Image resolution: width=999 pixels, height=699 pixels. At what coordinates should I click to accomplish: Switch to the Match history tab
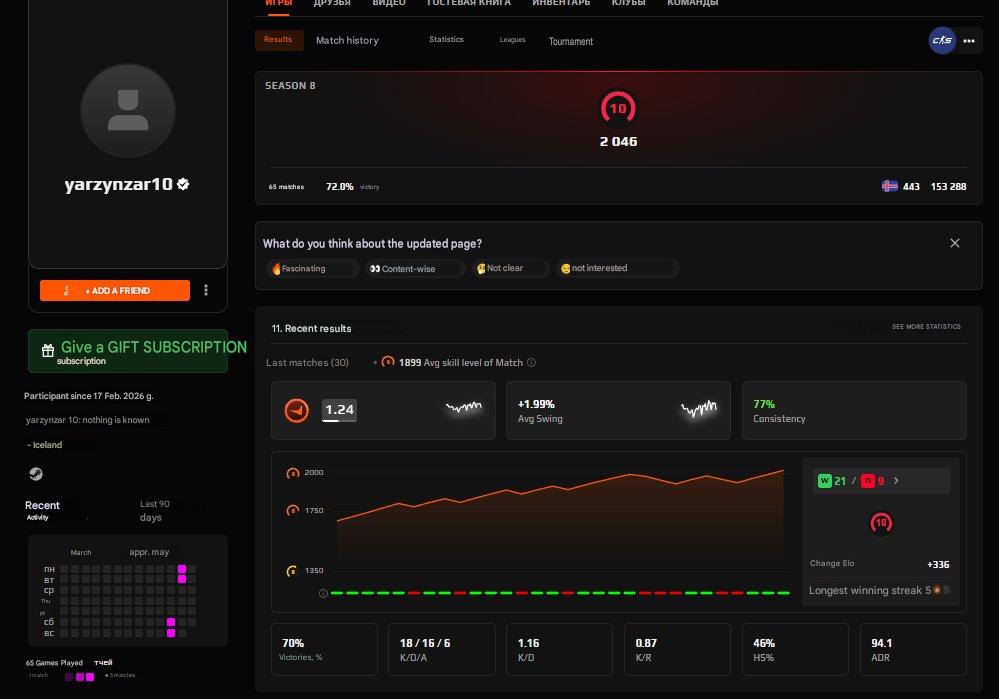(347, 40)
